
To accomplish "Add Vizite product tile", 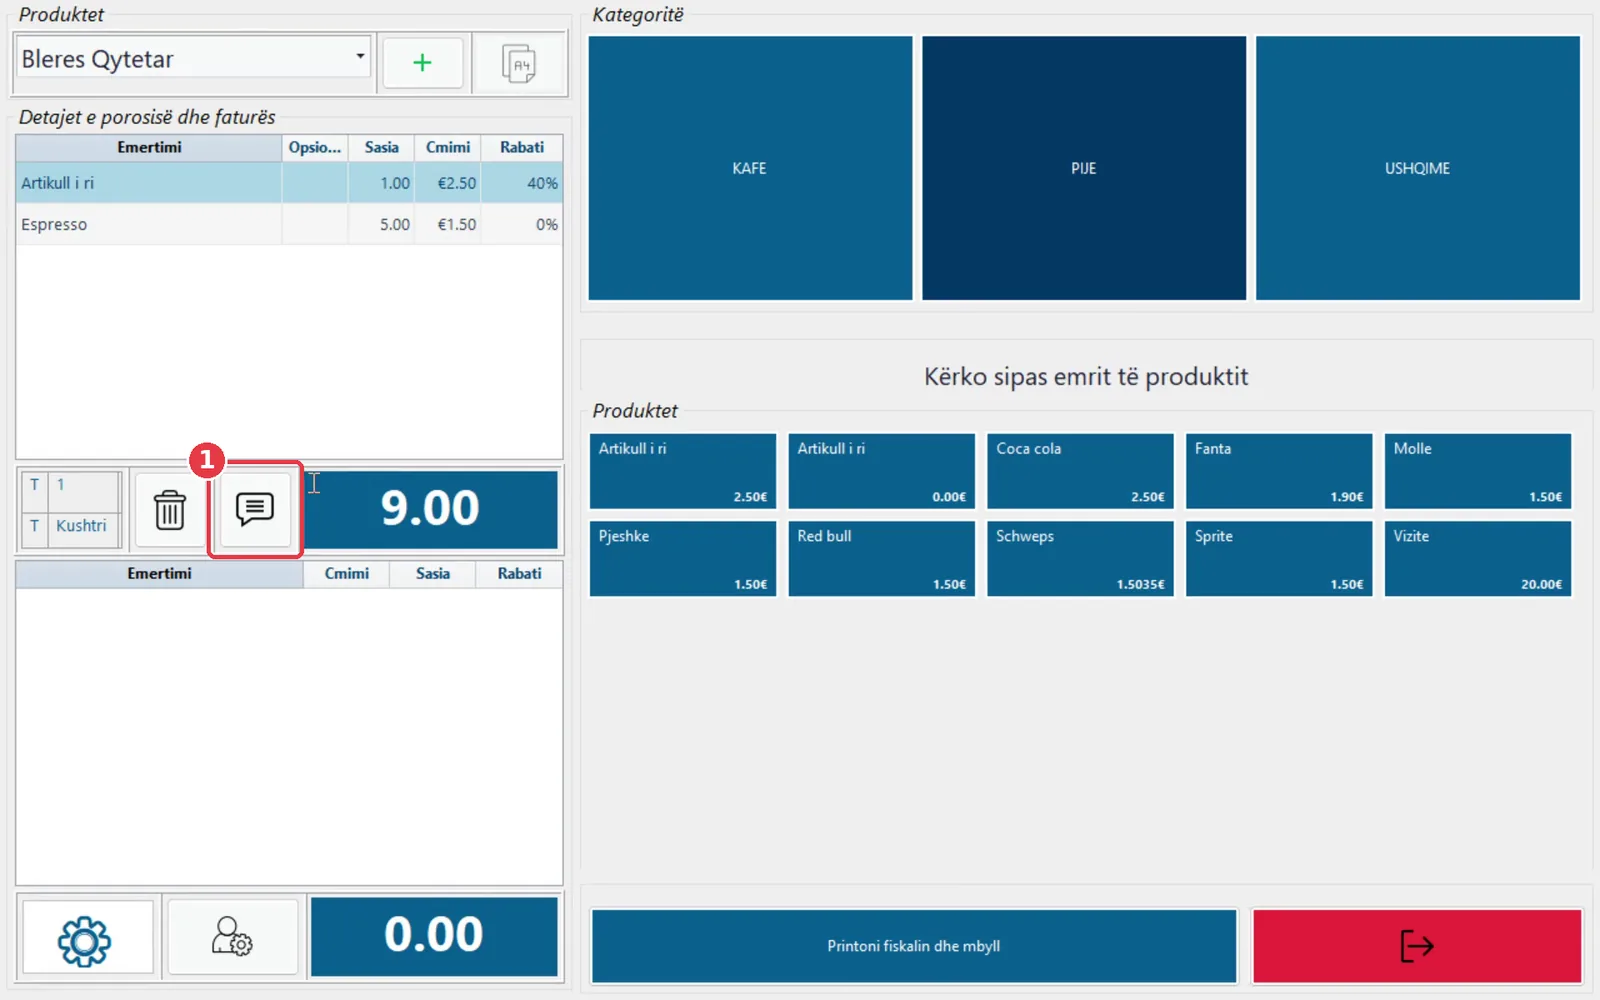I will [x=1478, y=559].
